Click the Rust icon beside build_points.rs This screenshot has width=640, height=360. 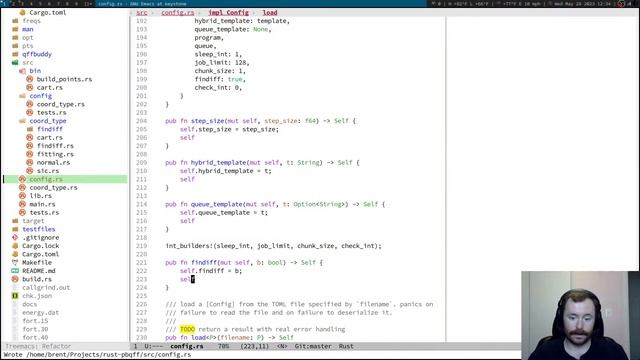29,79
